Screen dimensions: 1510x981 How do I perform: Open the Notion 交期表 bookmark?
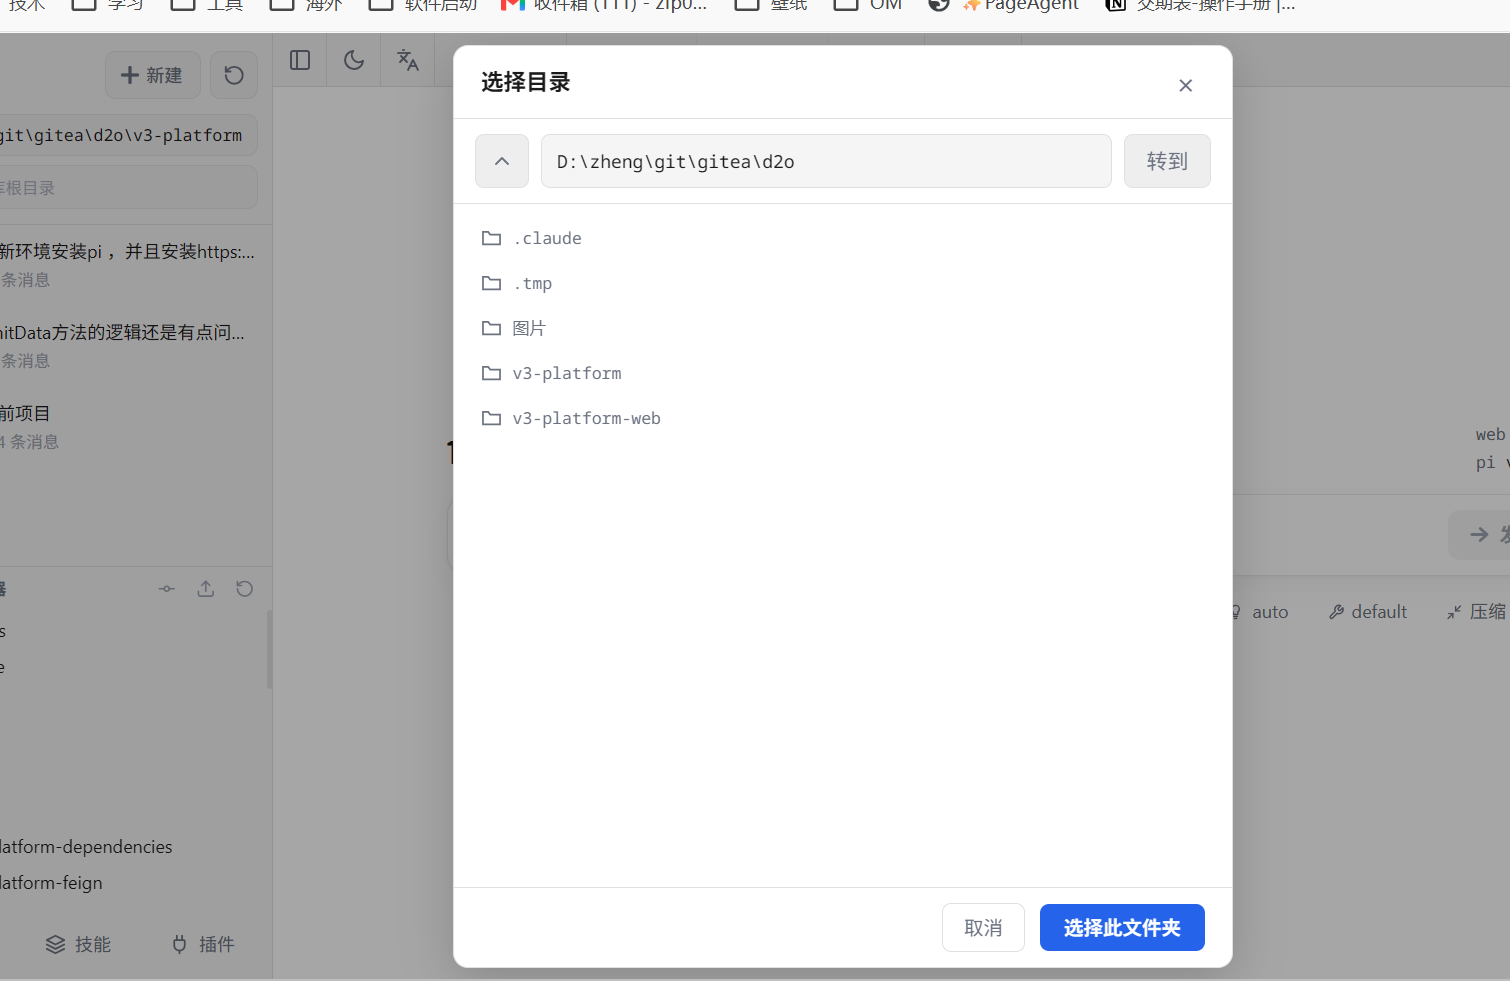1200,5
